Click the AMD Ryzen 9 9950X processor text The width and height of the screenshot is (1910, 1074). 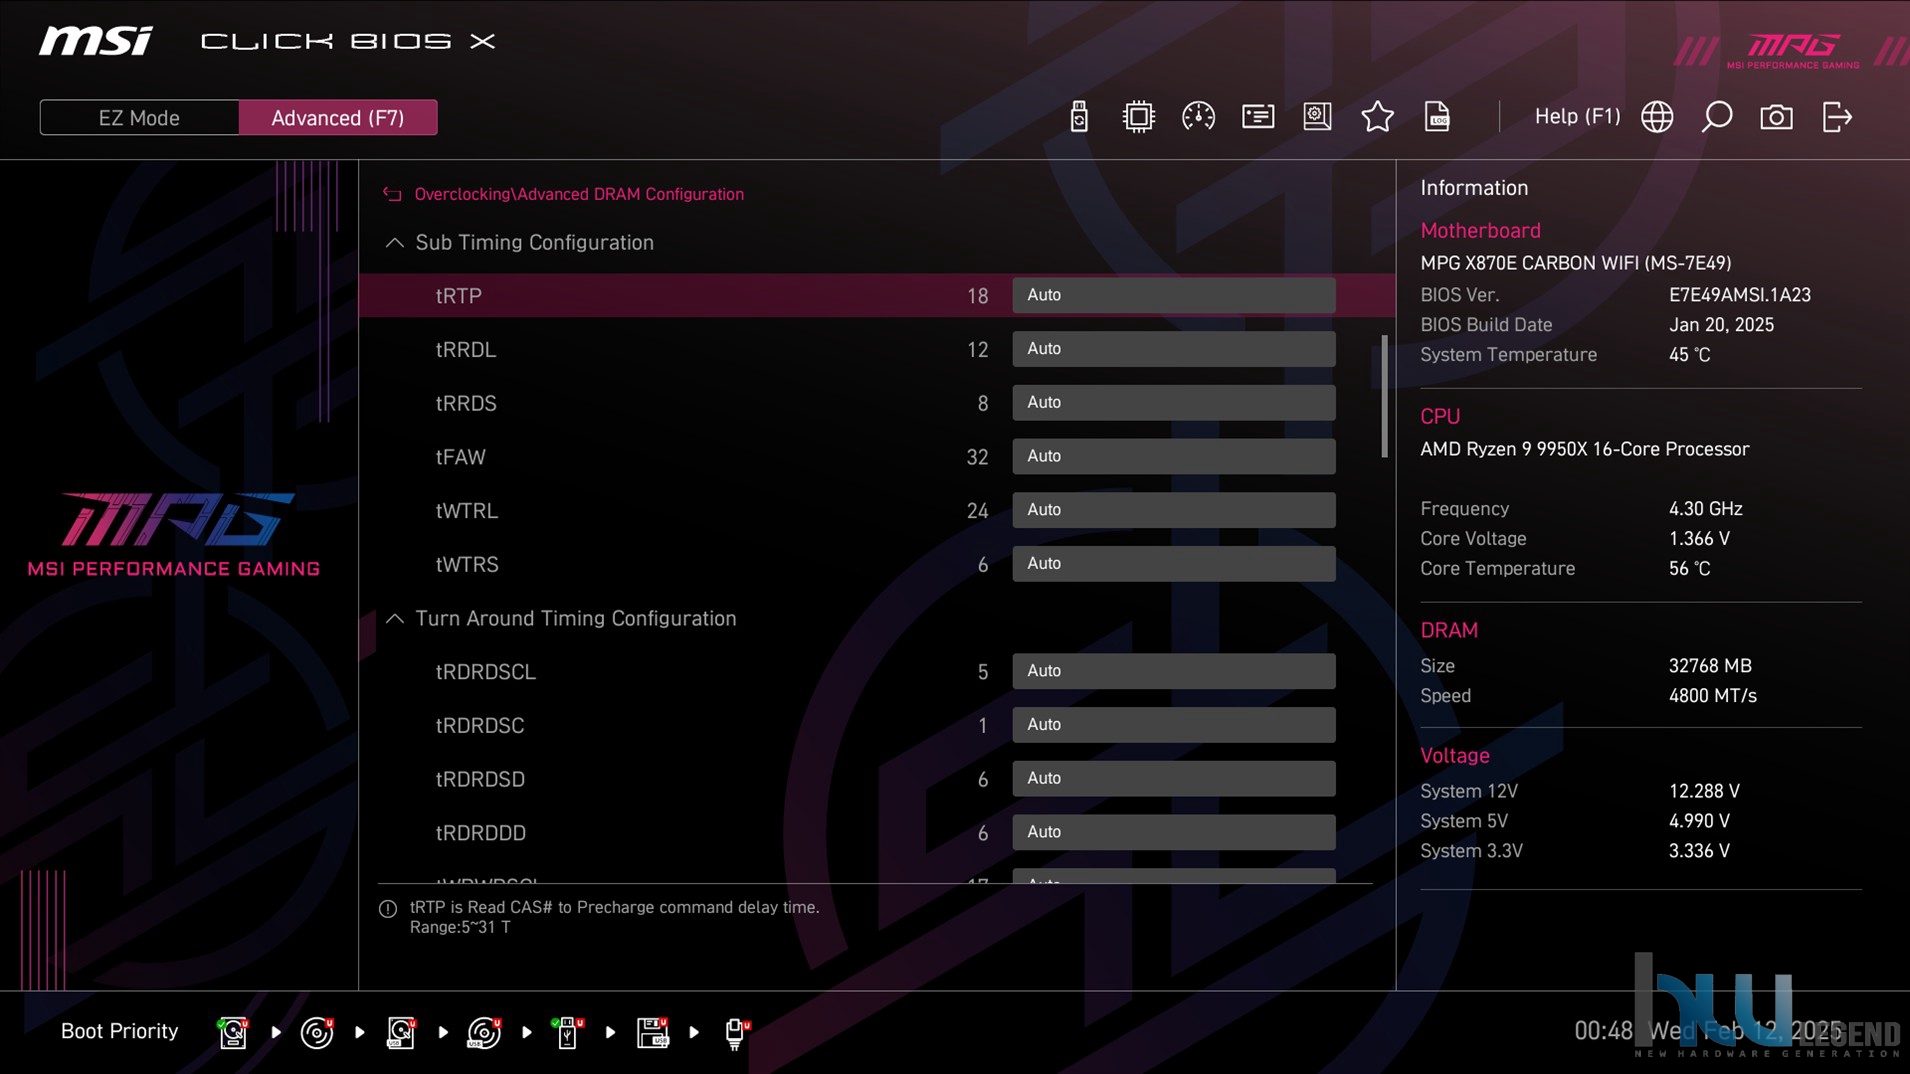click(1584, 449)
